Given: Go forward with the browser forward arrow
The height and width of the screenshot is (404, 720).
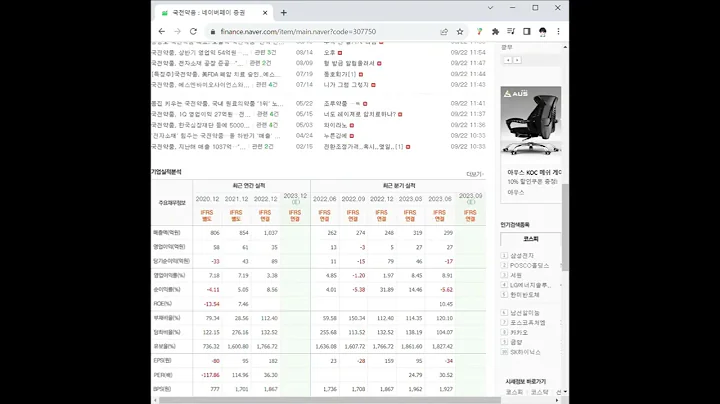Looking at the screenshot, I should pyautogui.click(x=177, y=32).
